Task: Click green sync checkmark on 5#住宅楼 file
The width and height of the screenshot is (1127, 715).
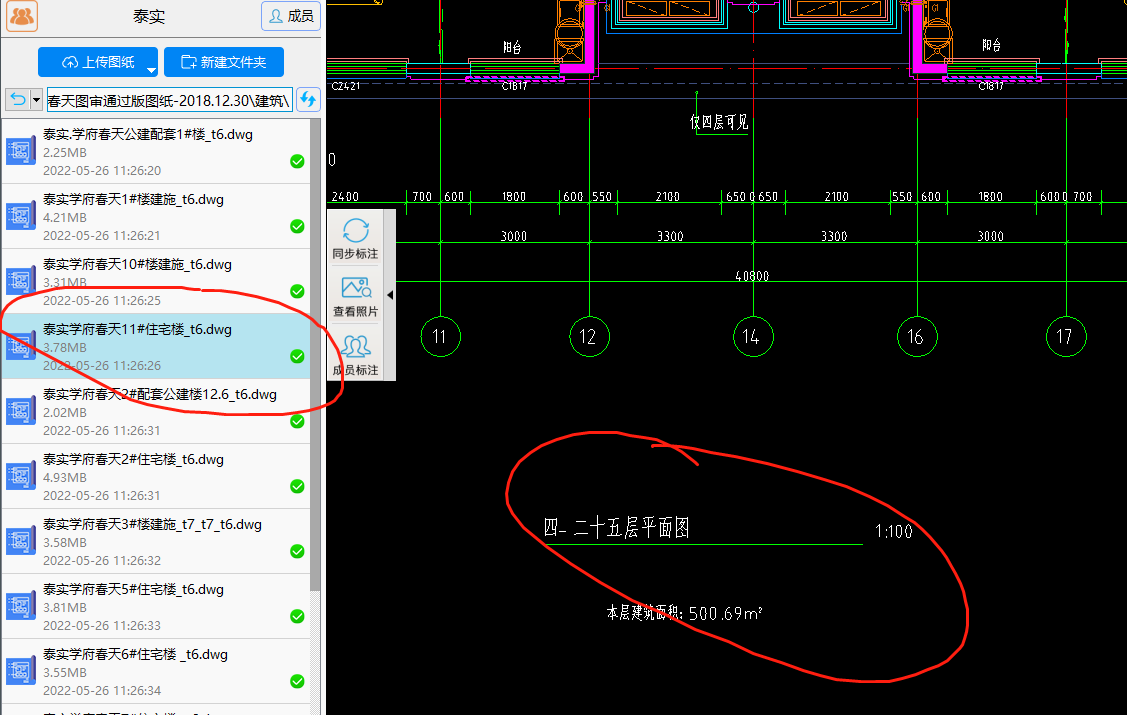Action: pyautogui.click(x=297, y=617)
